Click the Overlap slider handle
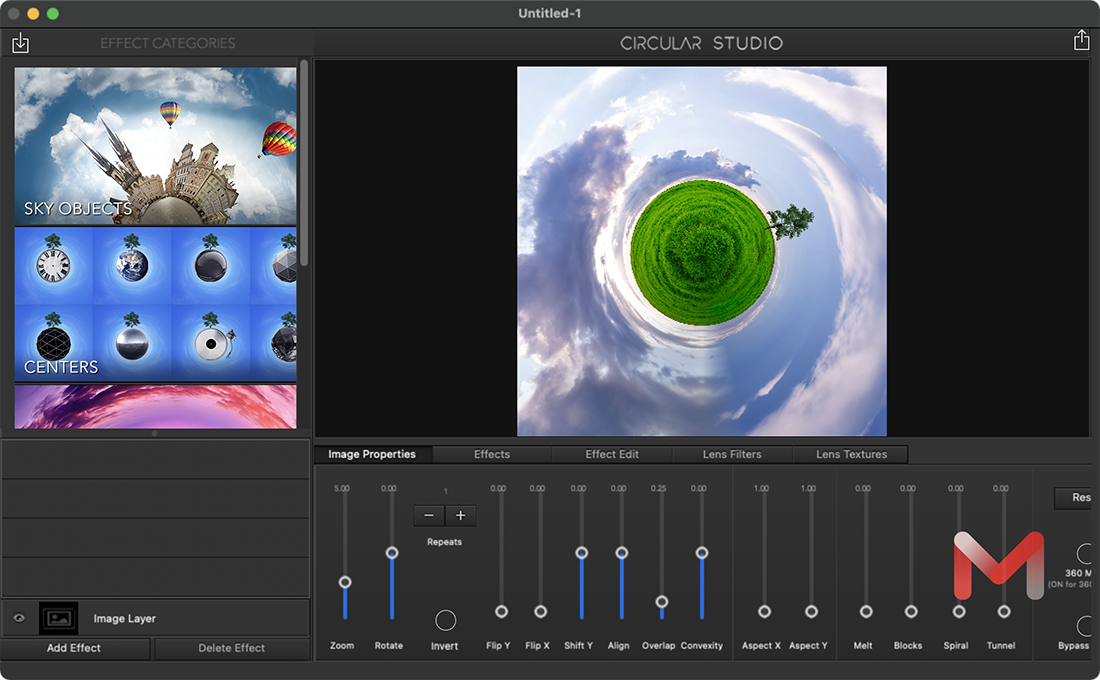 [662, 601]
